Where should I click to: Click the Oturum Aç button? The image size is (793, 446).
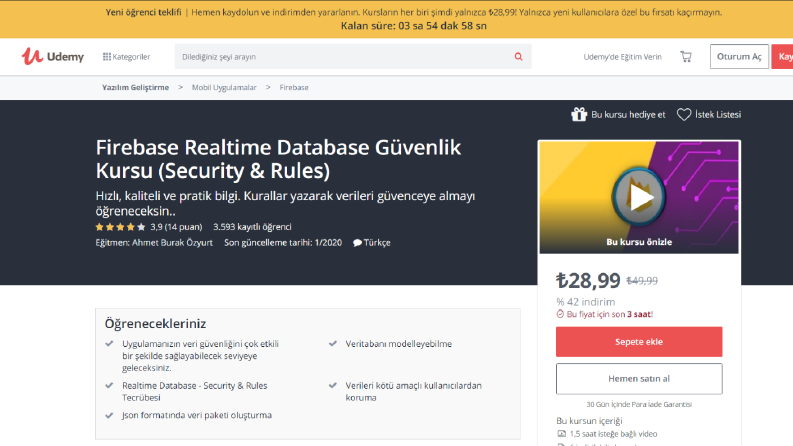pos(739,57)
